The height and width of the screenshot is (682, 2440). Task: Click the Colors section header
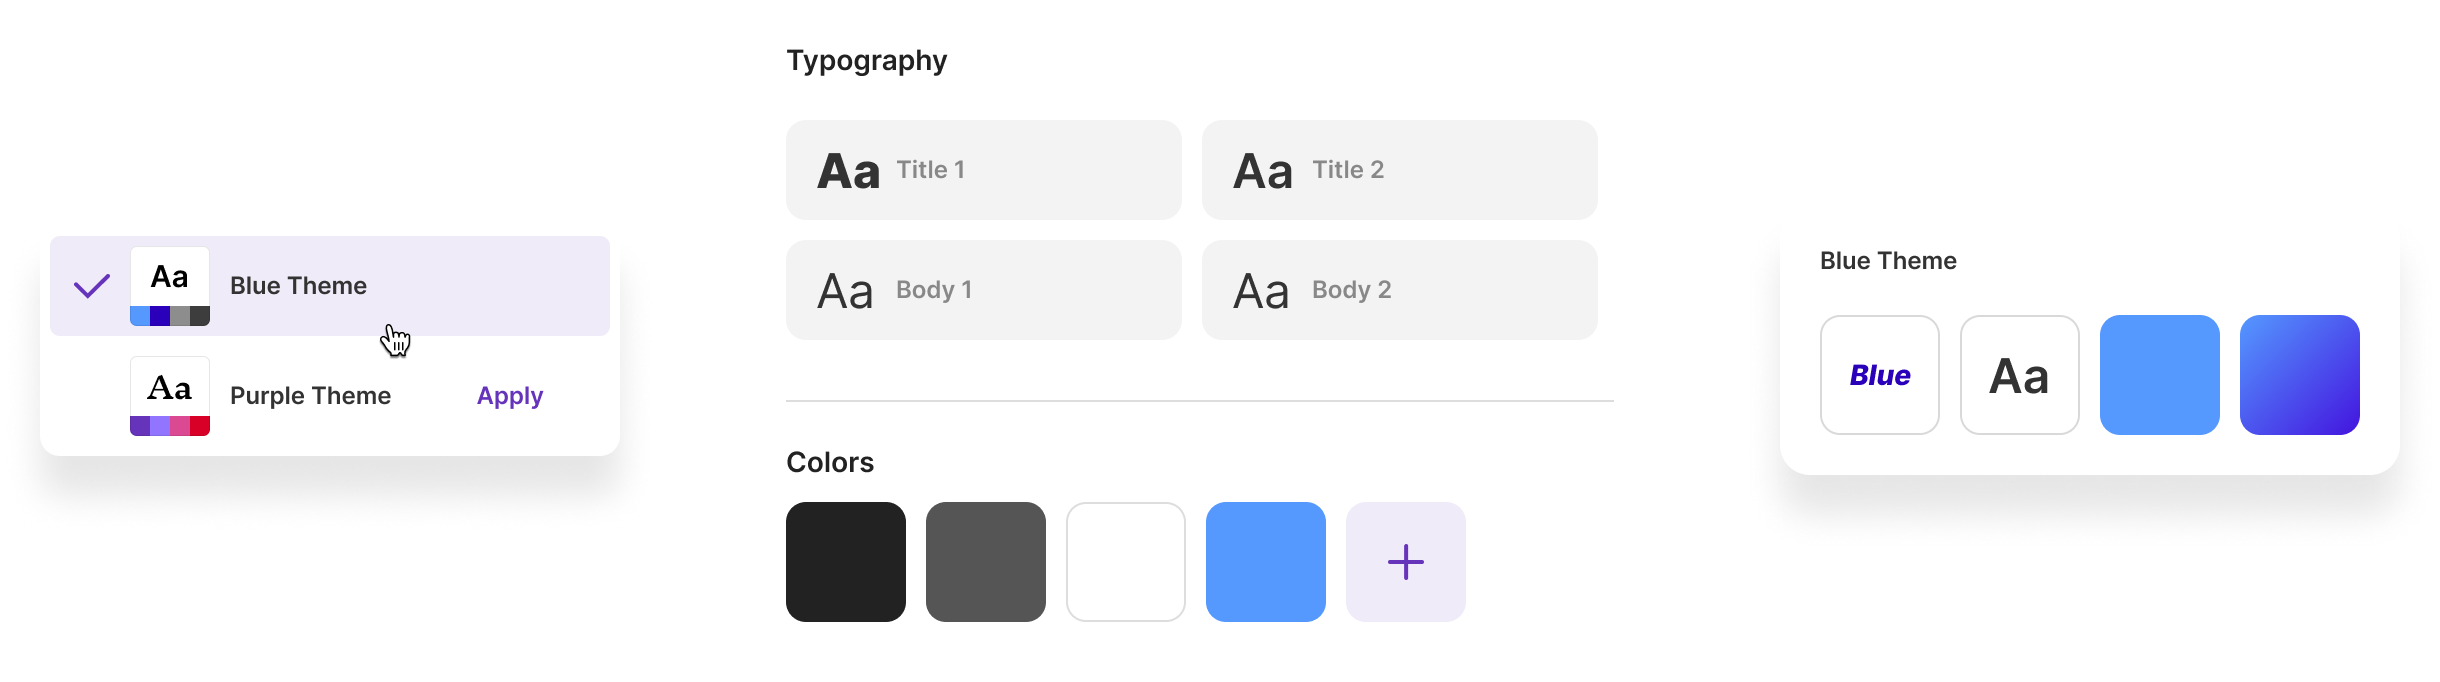pos(829,462)
